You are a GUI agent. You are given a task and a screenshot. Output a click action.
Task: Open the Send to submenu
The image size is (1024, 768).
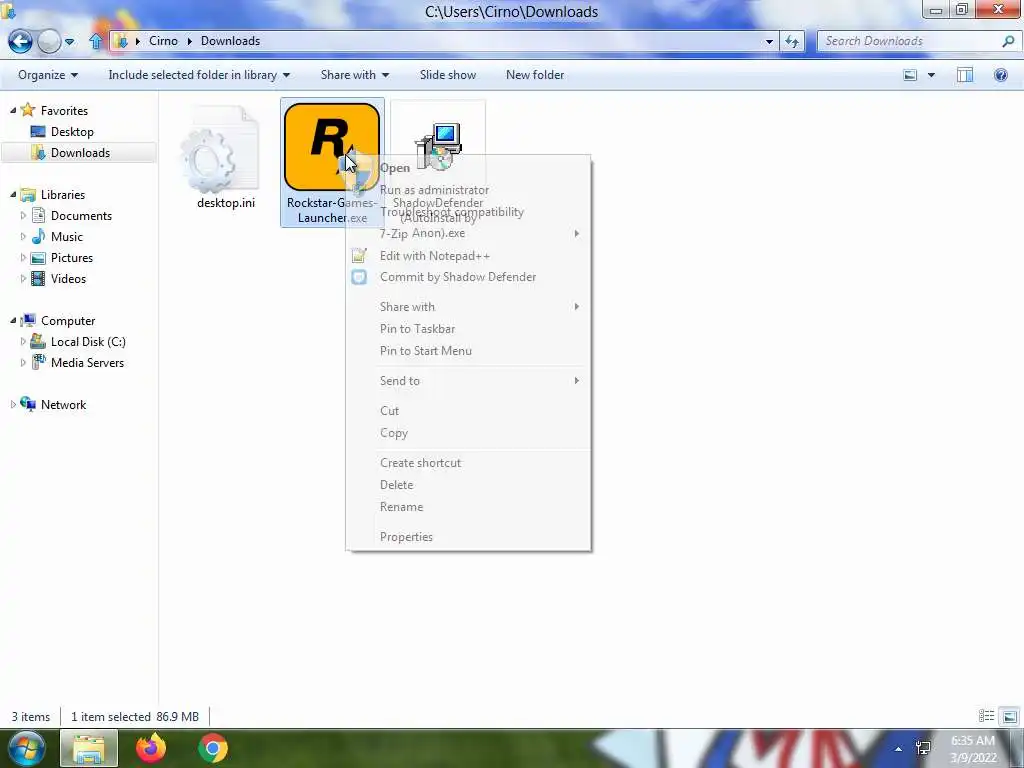click(468, 381)
